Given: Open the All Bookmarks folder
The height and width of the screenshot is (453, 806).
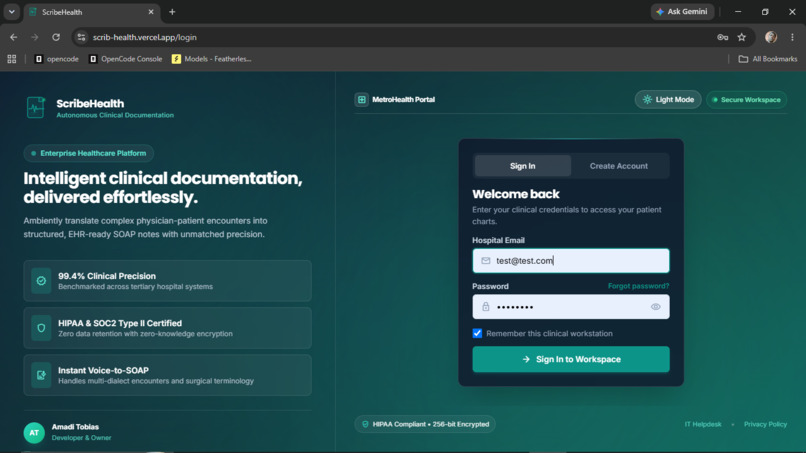Looking at the screenshot, I should [768, 59].
